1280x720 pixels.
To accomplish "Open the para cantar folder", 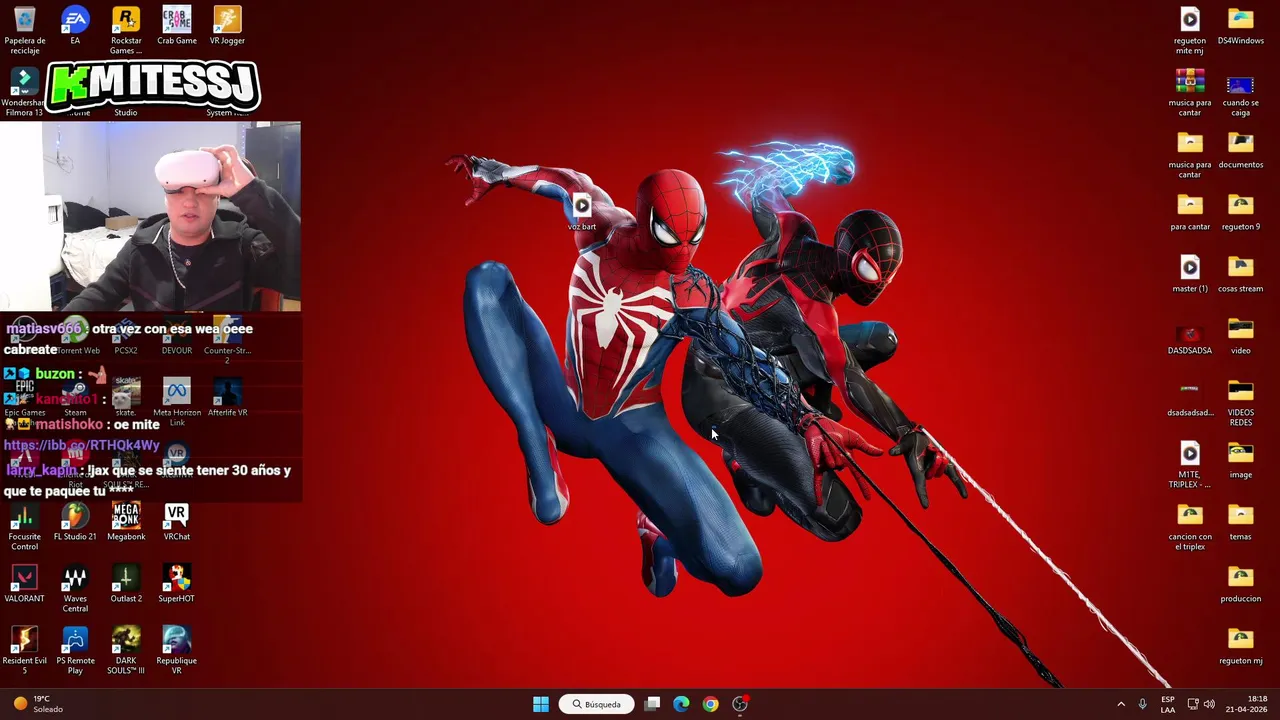I will pyautogui.click(x=1190, y=212).
